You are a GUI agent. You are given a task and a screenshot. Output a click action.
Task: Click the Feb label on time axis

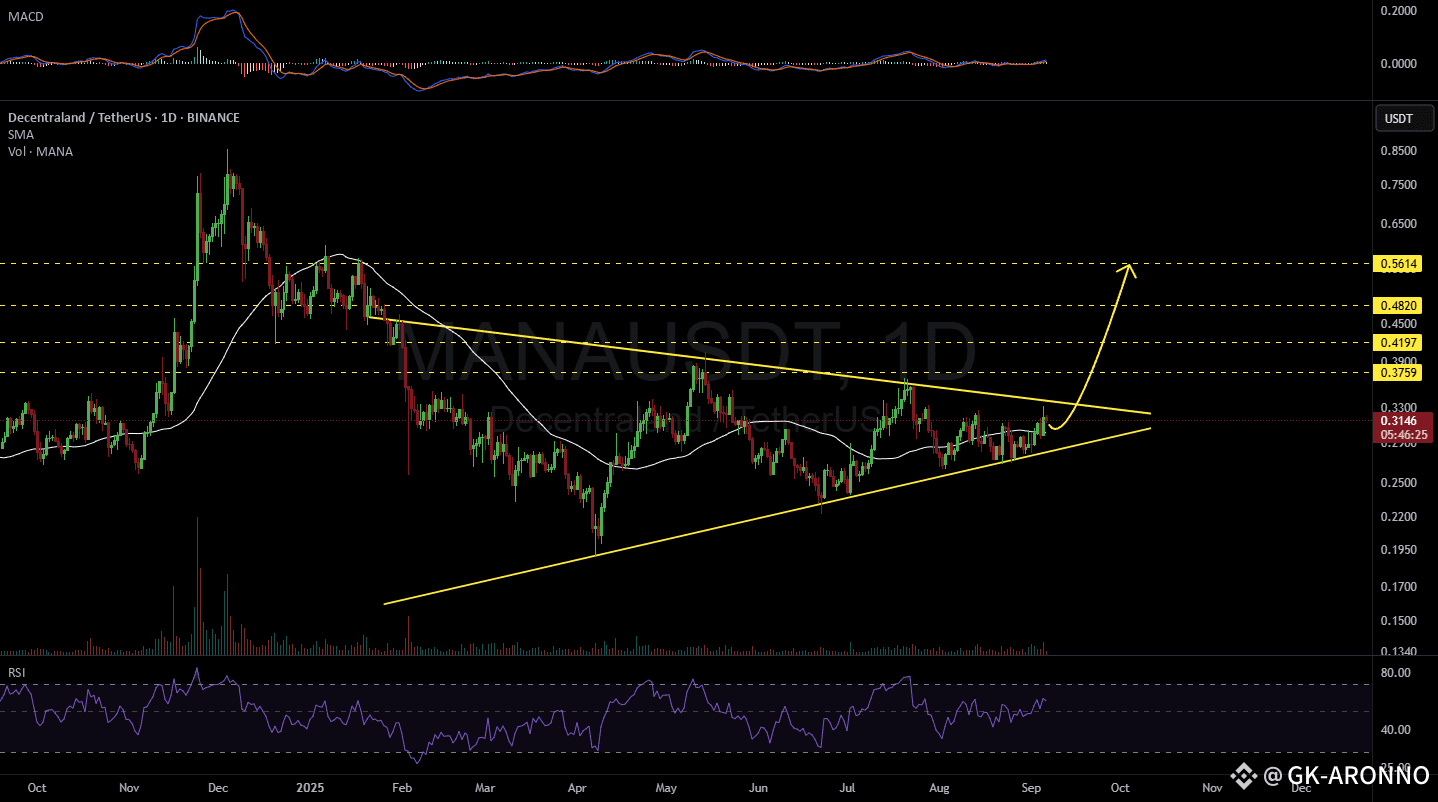pyautogui.click(x=401, y=787)
